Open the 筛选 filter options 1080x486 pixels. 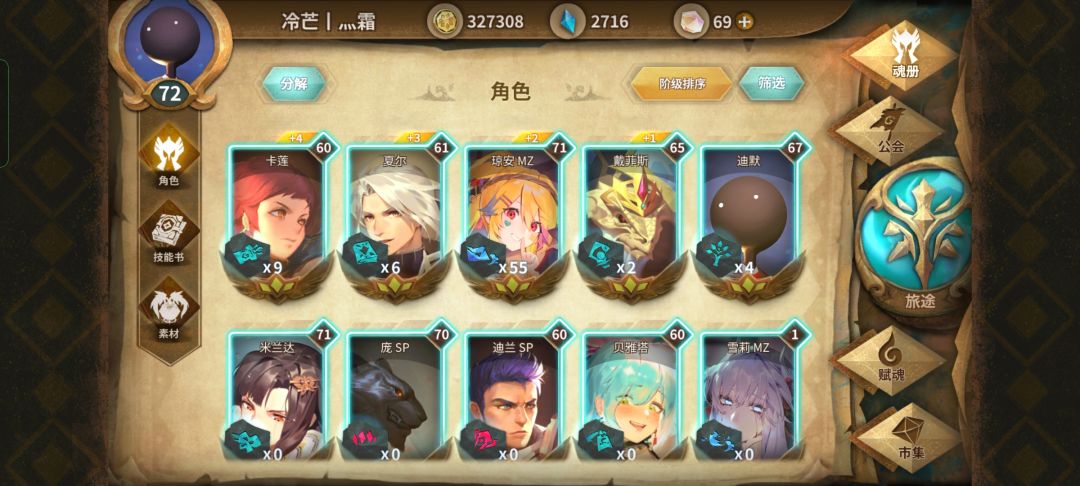(x=771, y=84)
